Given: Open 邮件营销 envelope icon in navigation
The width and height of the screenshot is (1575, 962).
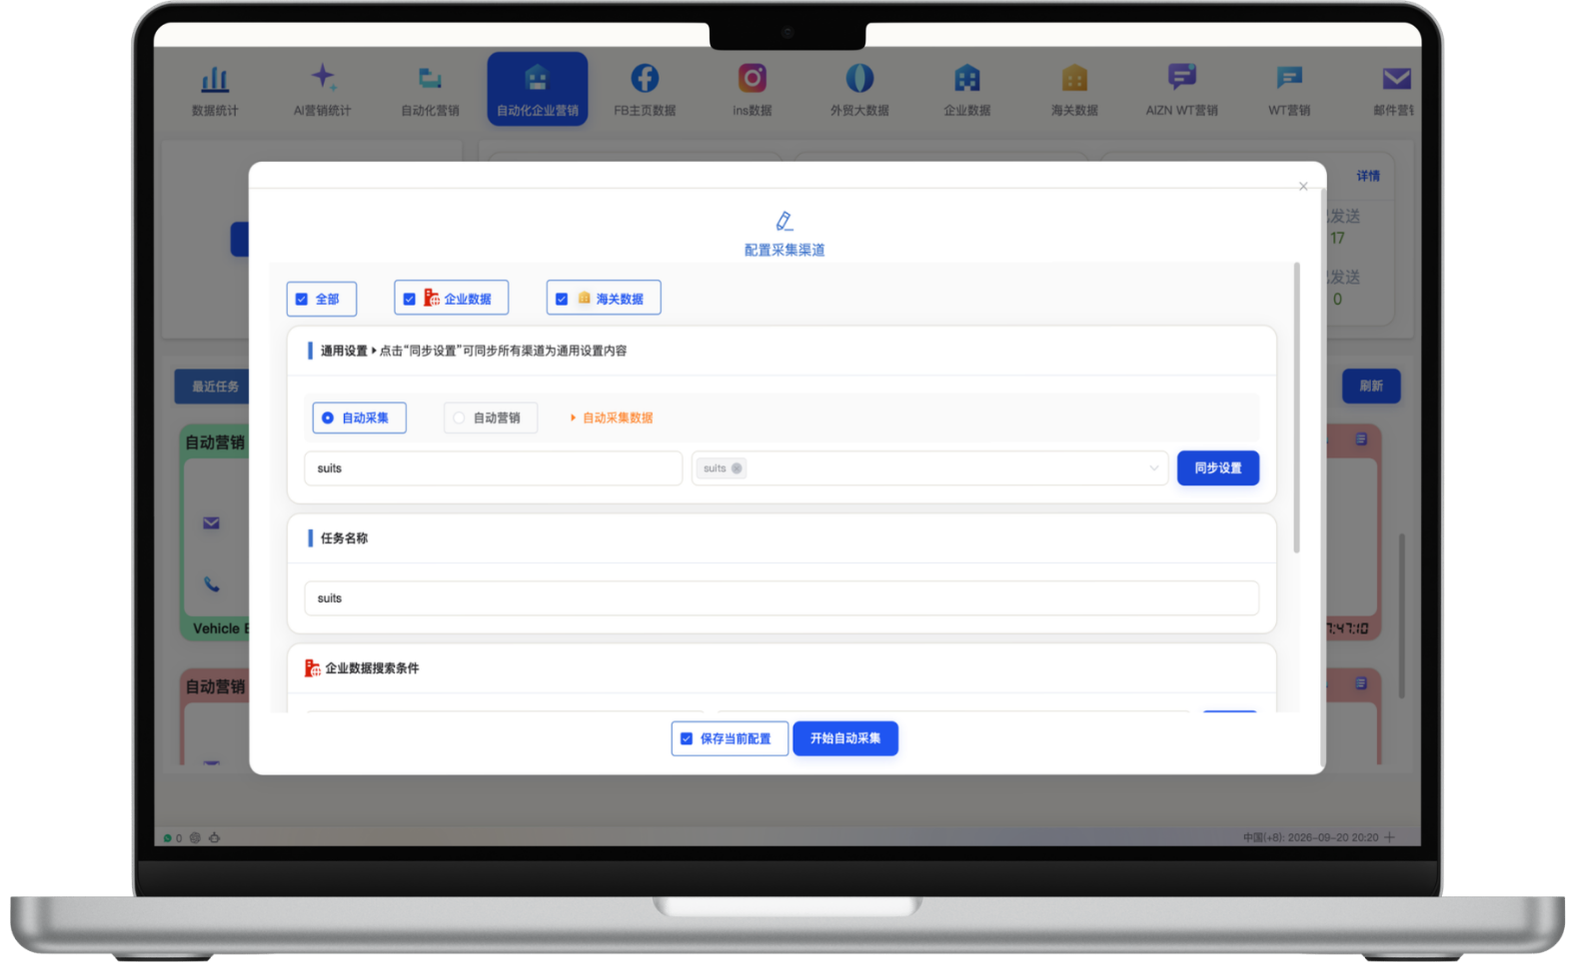Looking at the screenshot, I should tap(1396, 77).
